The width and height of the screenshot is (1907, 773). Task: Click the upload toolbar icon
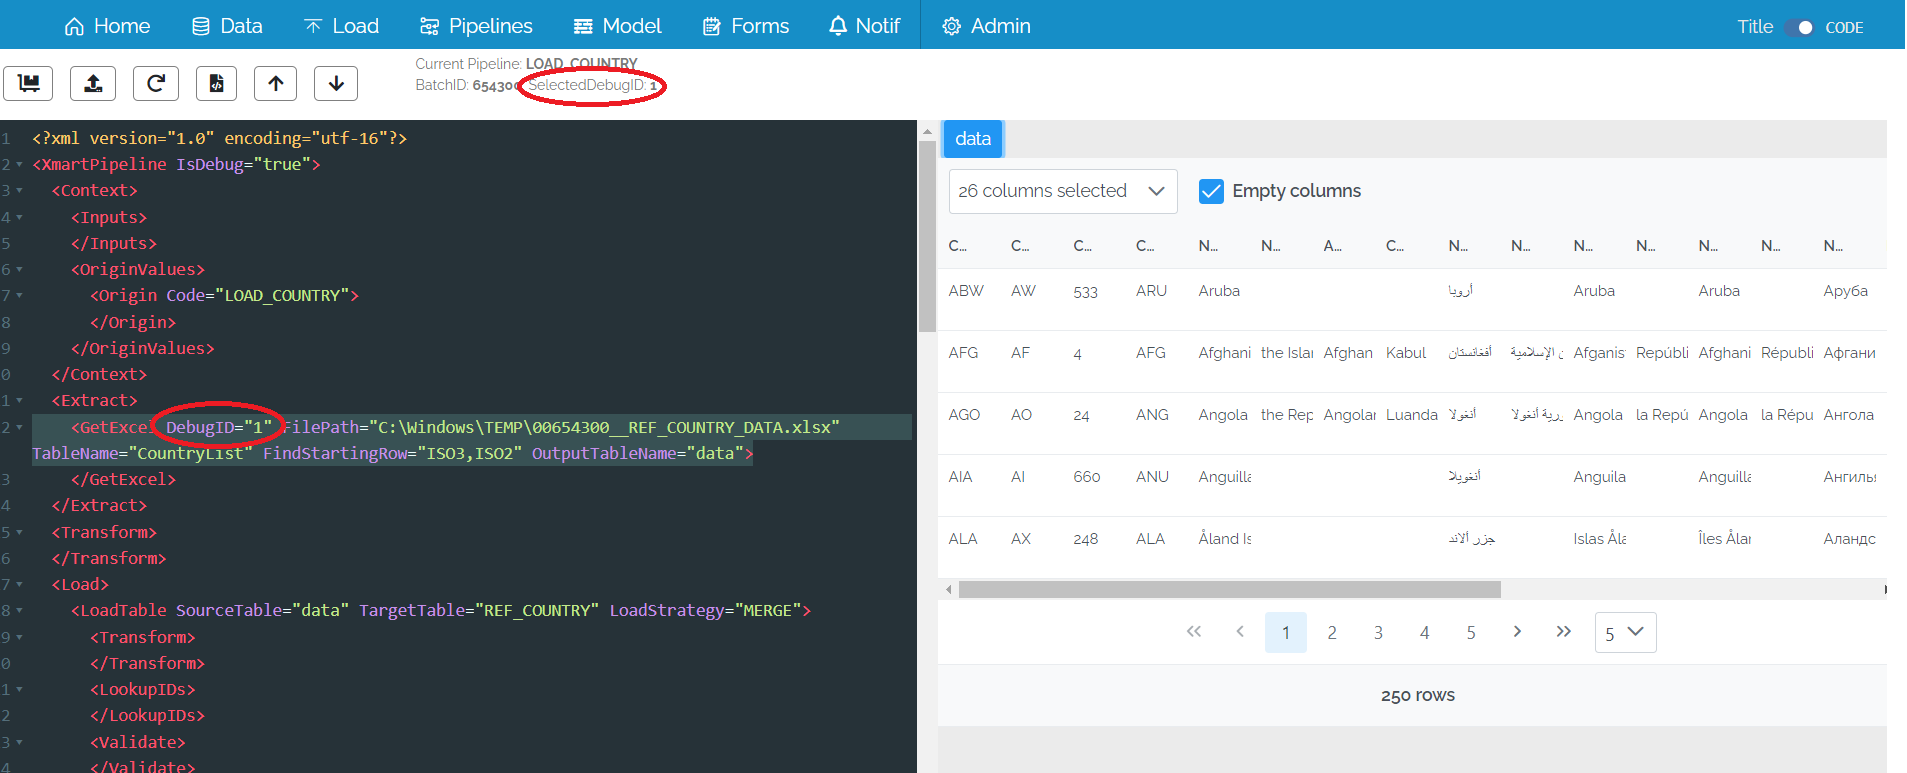tap(93, 83)
